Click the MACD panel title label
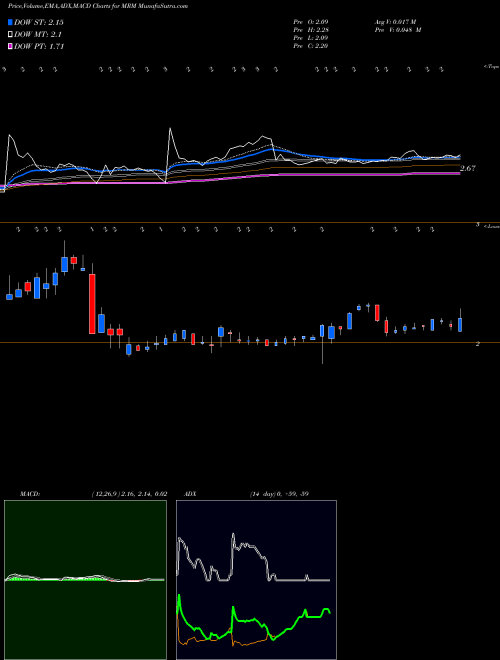500x660 pixels. (x=30, y=494)
